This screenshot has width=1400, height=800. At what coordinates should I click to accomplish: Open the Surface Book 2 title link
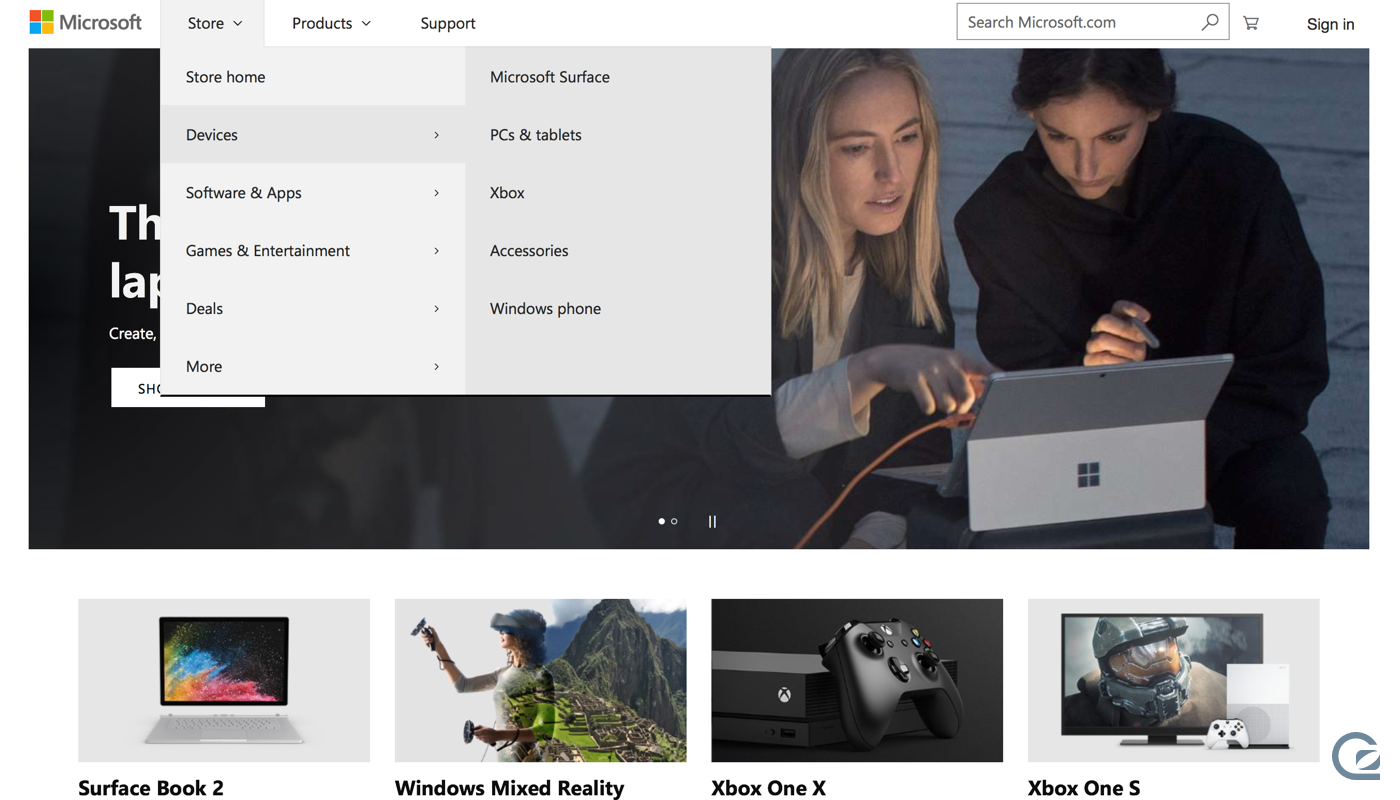click(151, 788)
